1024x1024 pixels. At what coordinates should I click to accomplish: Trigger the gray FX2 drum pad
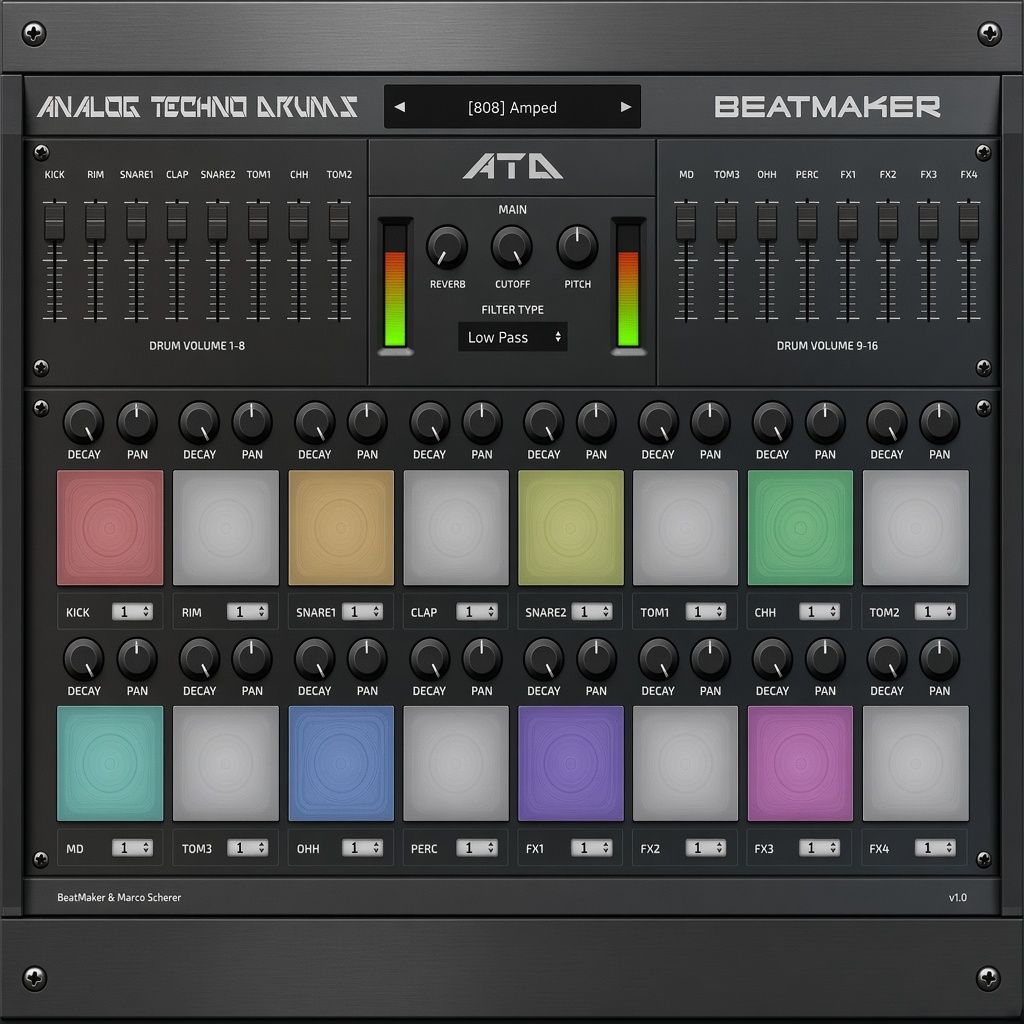pyautogui.click(x=686, y=763)
